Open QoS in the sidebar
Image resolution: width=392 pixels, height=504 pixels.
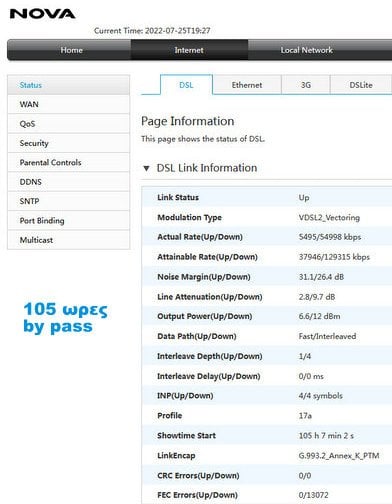68,124
